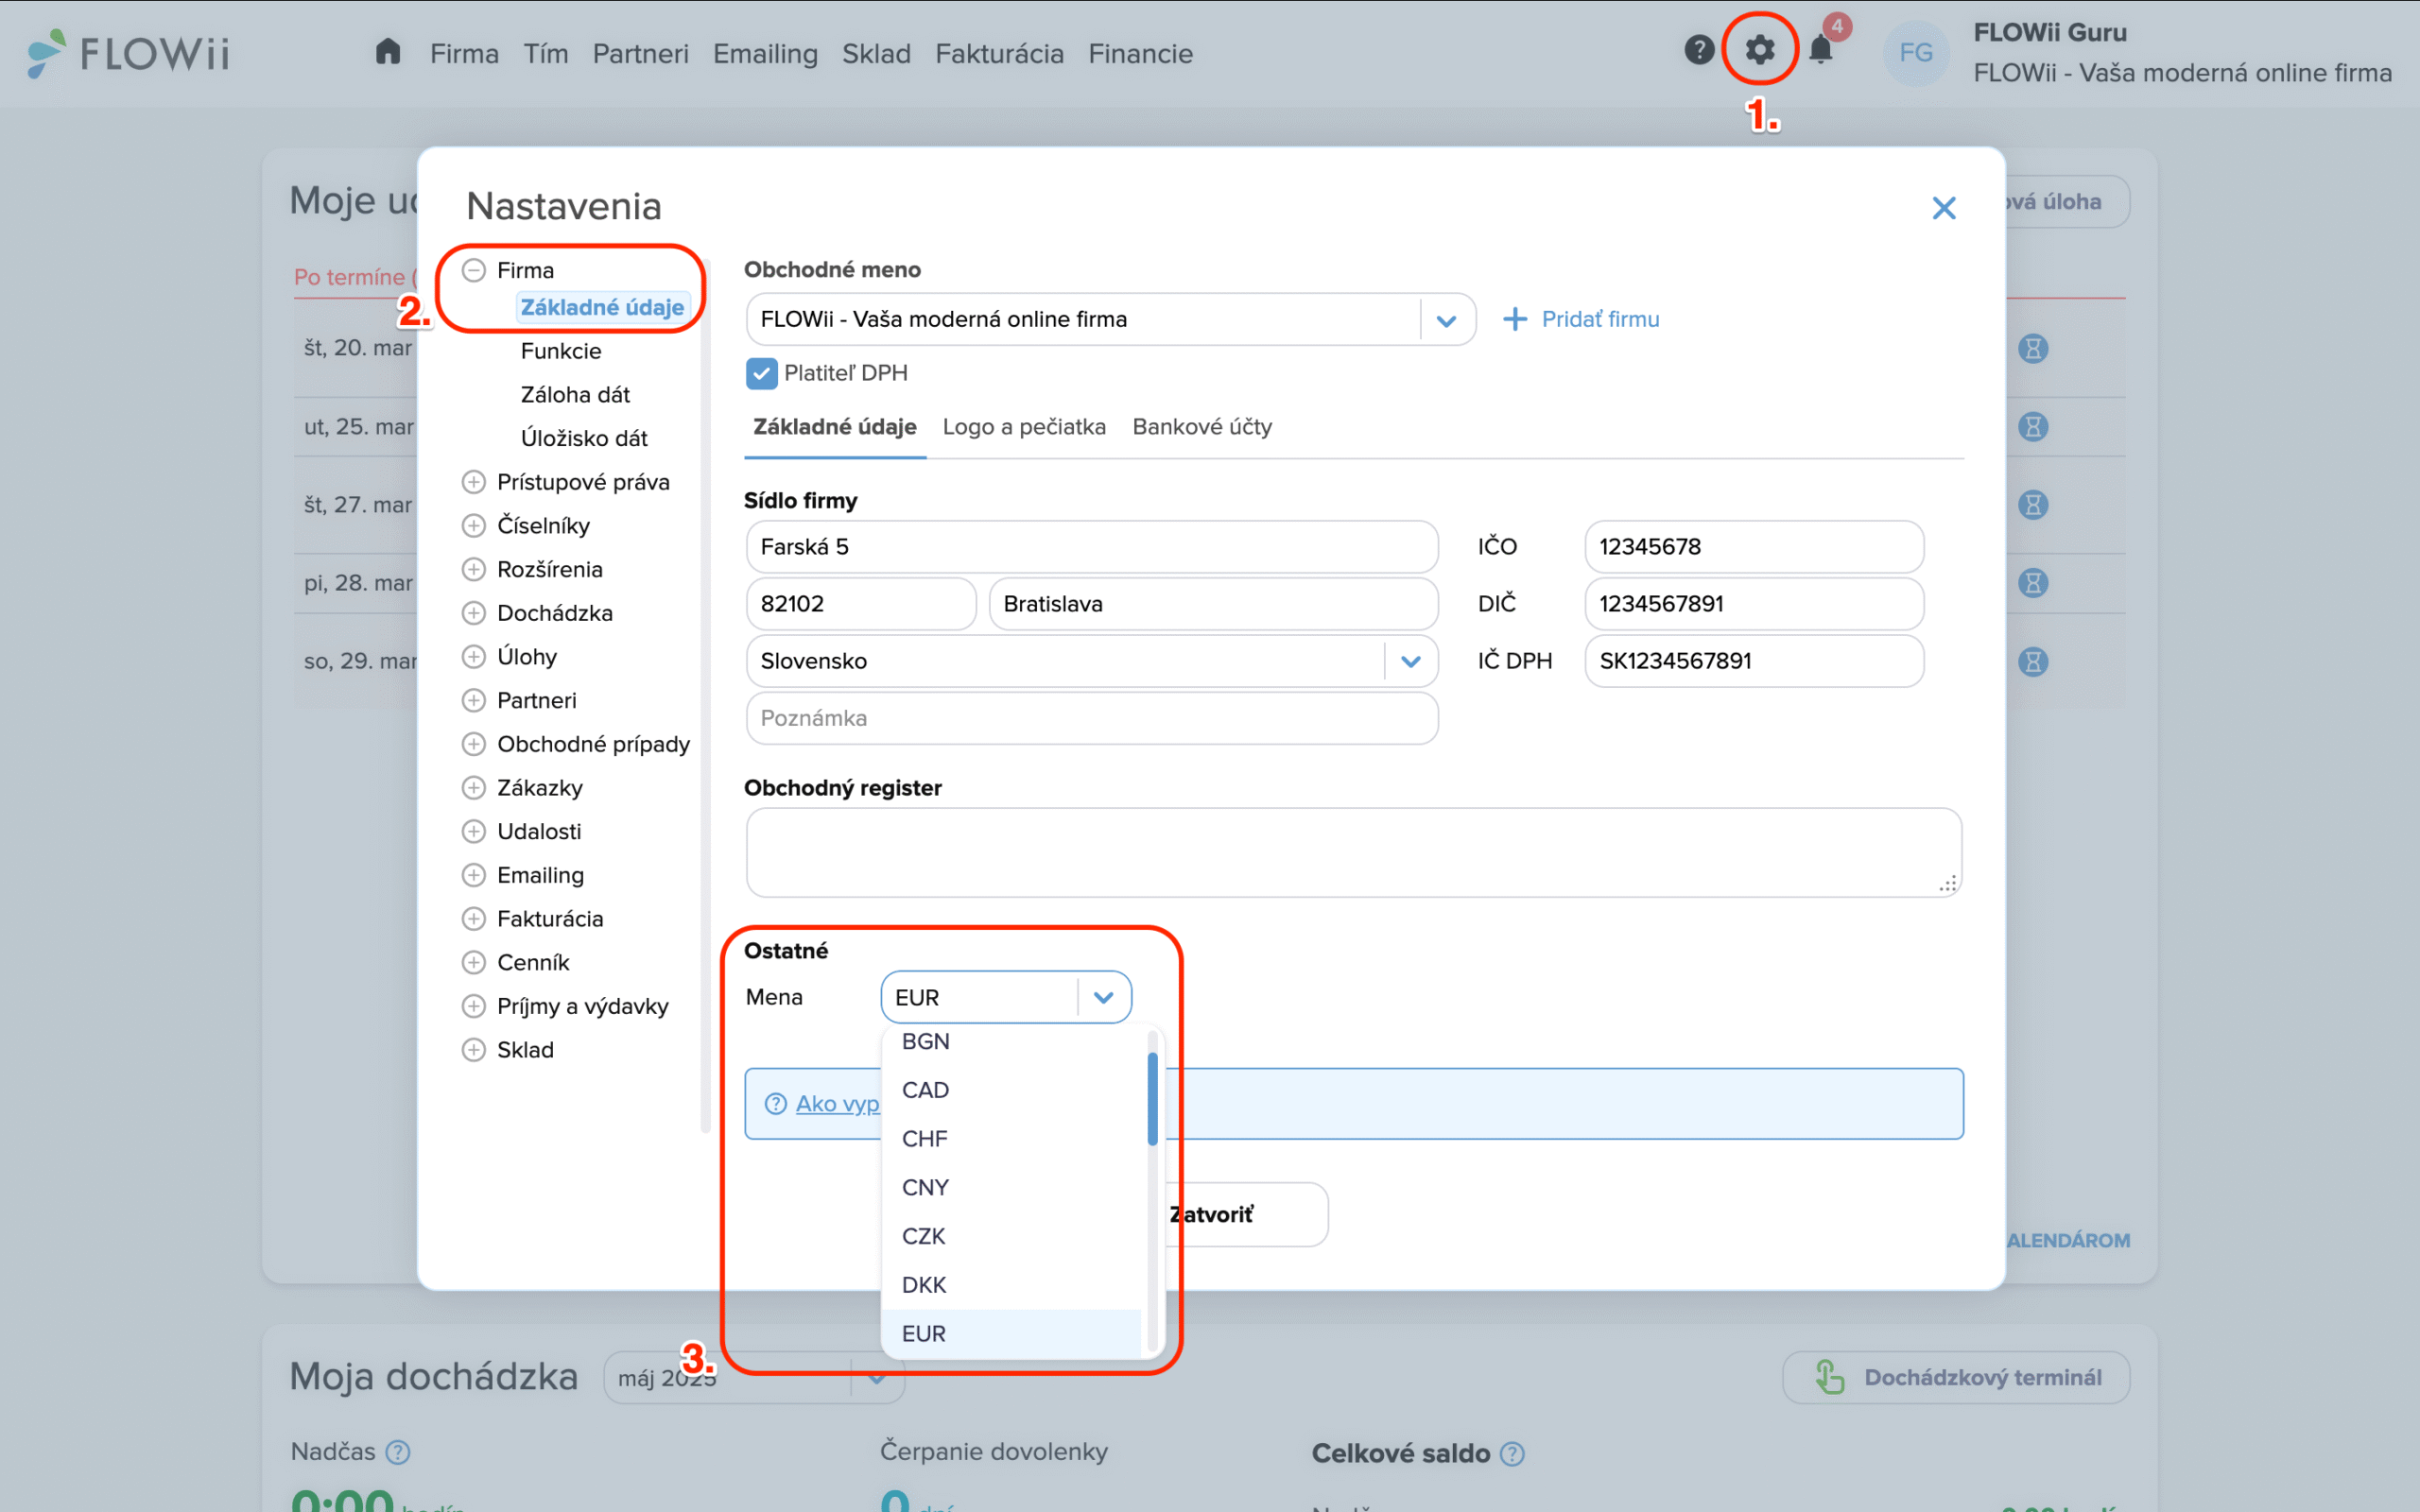Click the Poznámka input field

[x=1092, y=718]
